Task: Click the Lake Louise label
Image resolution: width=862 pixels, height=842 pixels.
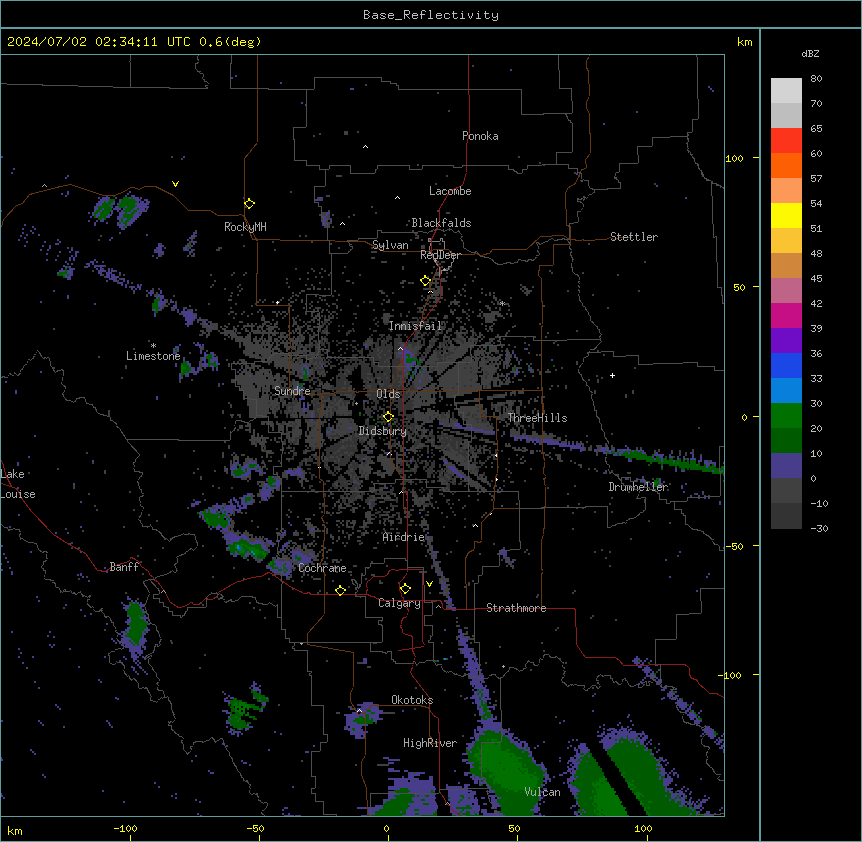Action: pyautogui.click(x=18, y=484)
